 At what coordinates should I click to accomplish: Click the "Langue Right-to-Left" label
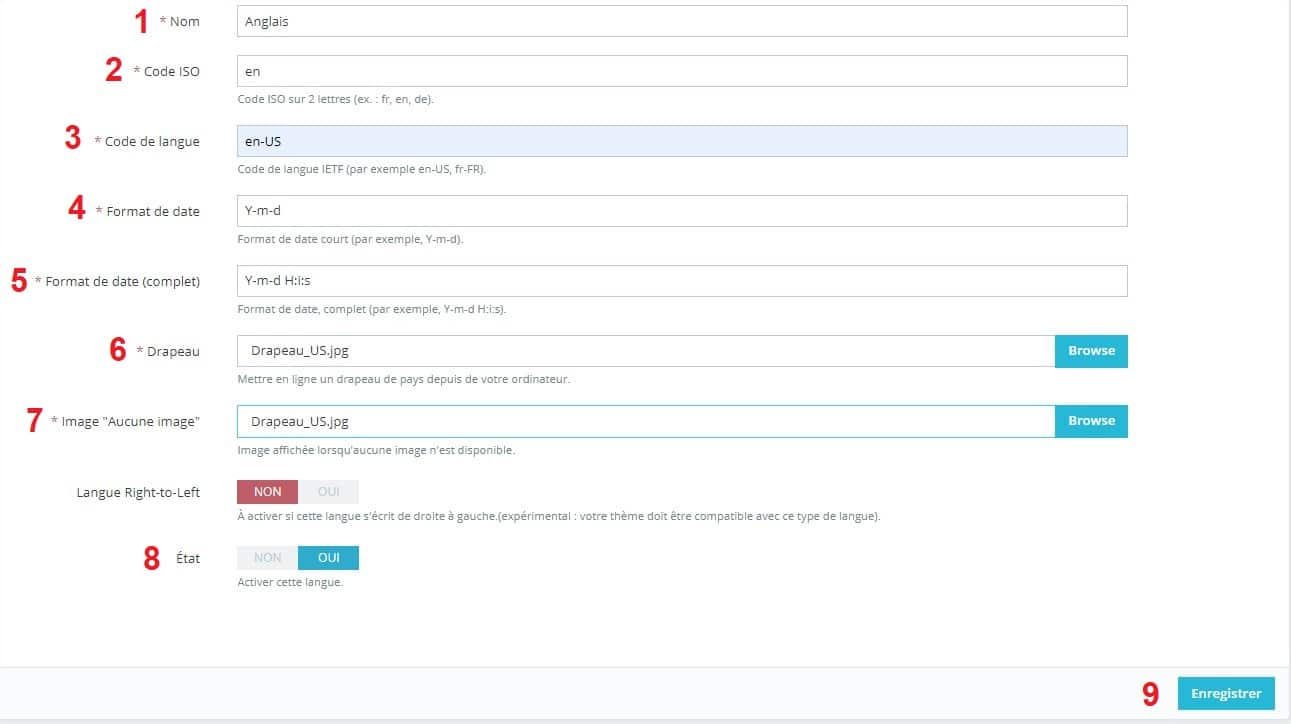(x=138, y=493)
